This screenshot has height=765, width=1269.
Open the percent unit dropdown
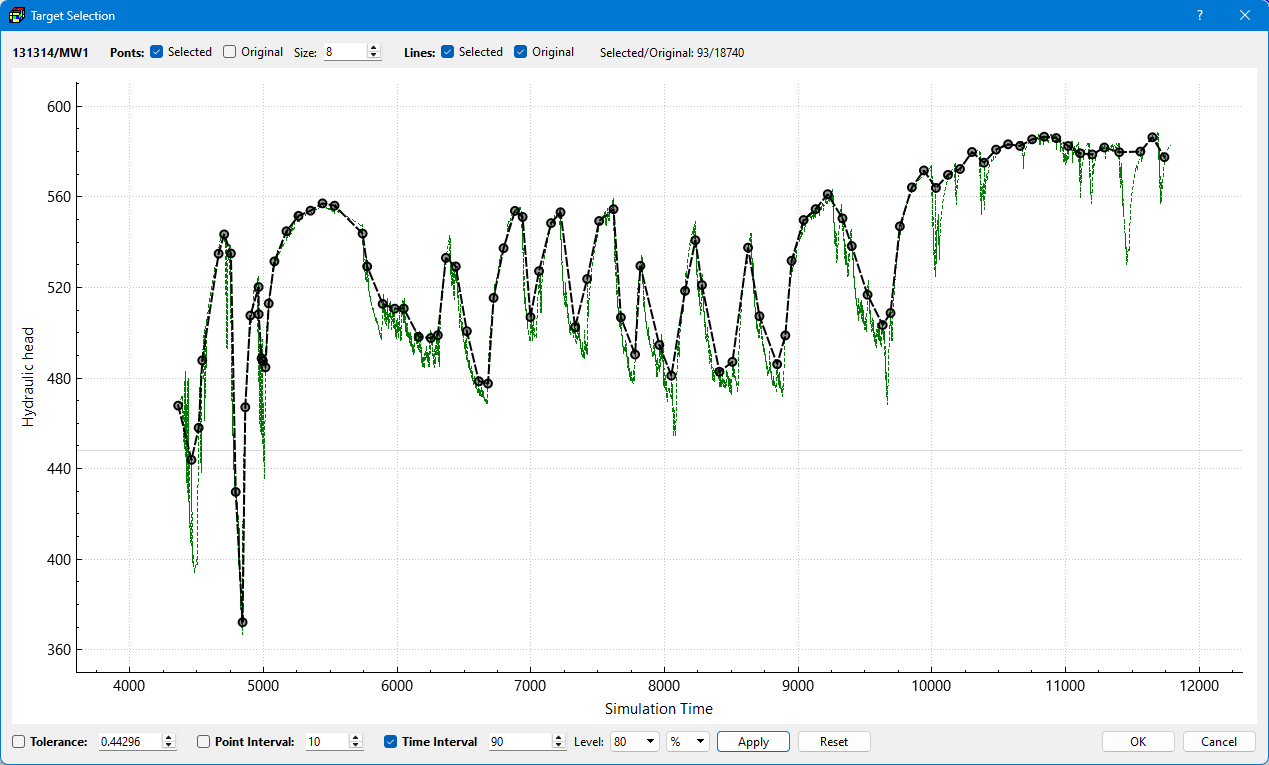(688, 742)
